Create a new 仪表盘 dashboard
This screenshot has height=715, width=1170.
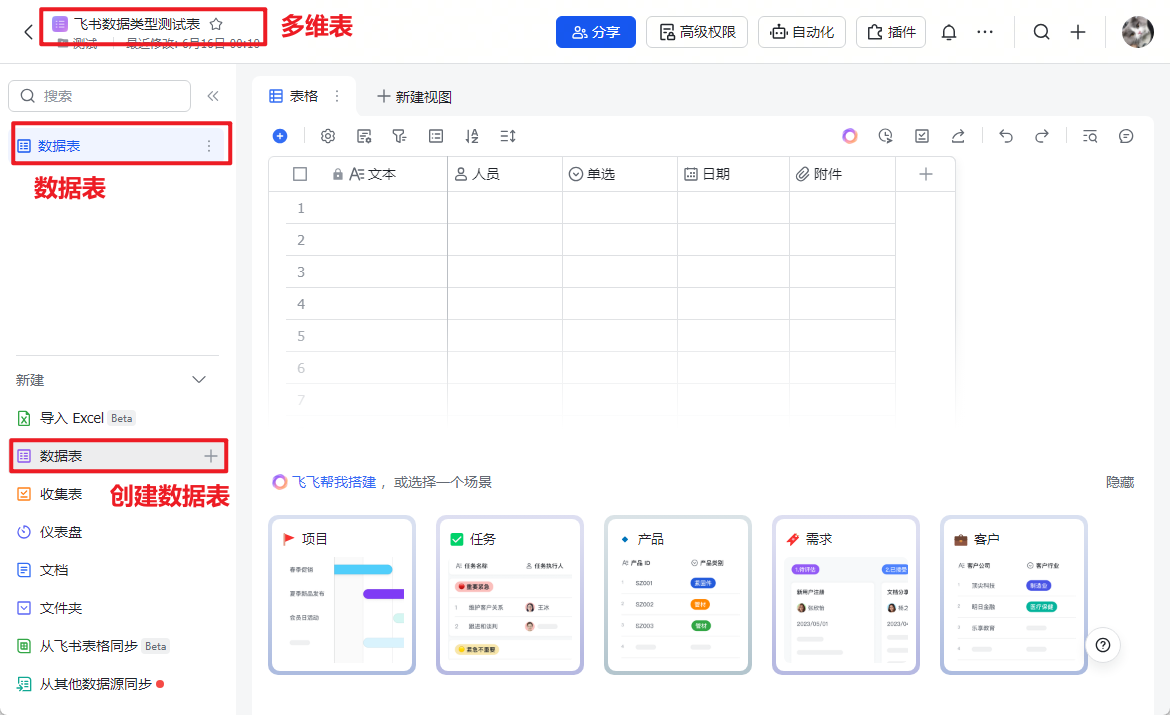[50, 532]
